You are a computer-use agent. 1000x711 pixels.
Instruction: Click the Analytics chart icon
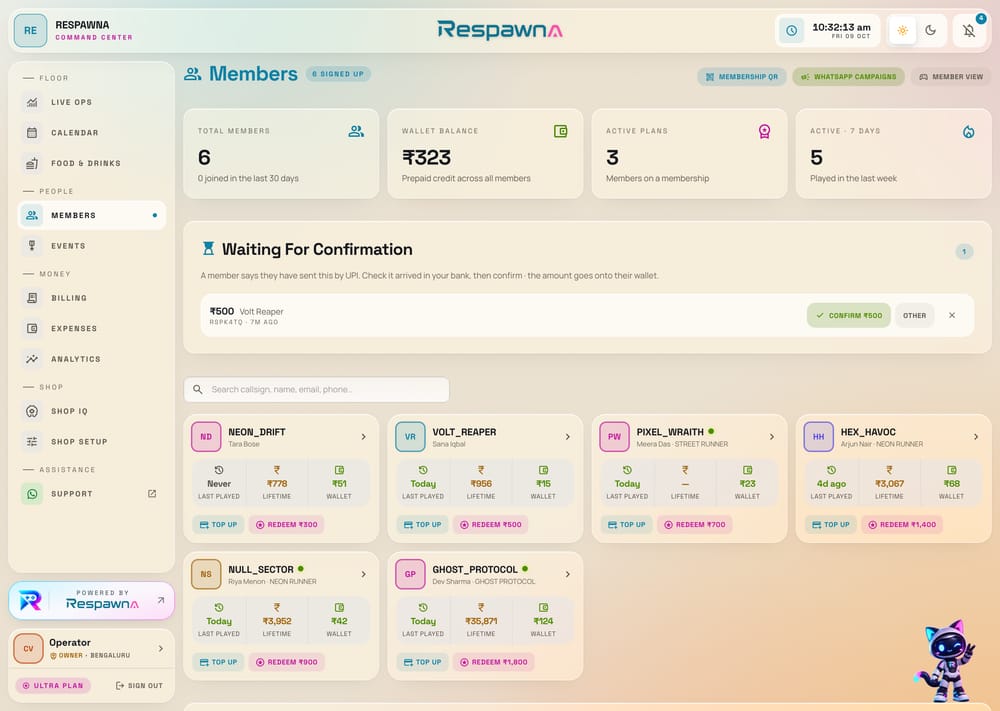[32, 359]
